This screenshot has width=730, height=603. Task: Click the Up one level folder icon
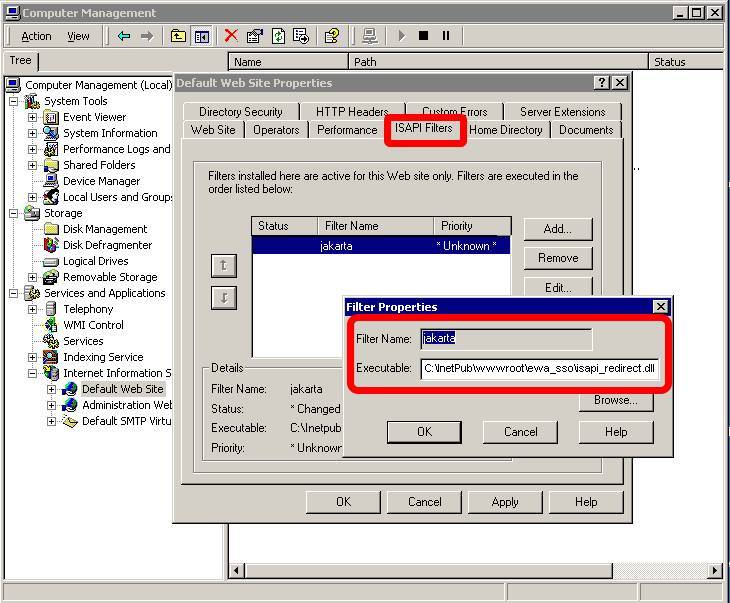coord(178,36)
